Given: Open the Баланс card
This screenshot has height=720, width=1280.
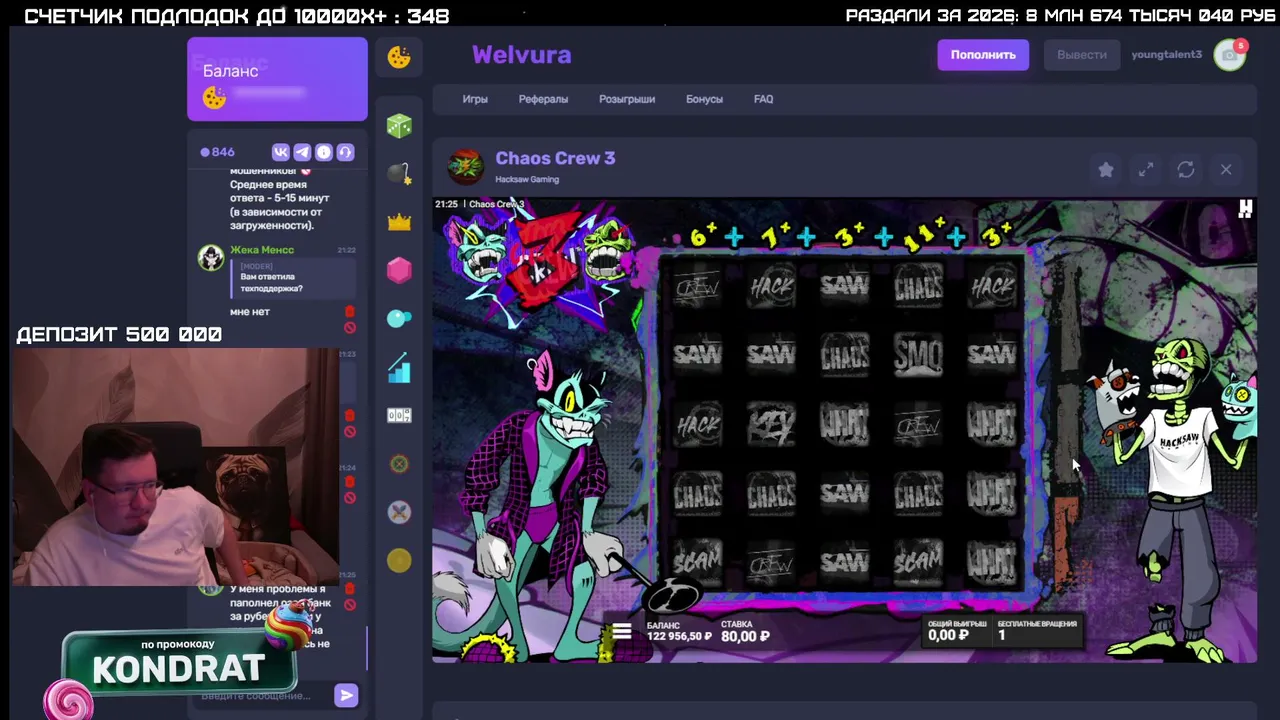Looking at the screenshot, I should pos(277,79).
